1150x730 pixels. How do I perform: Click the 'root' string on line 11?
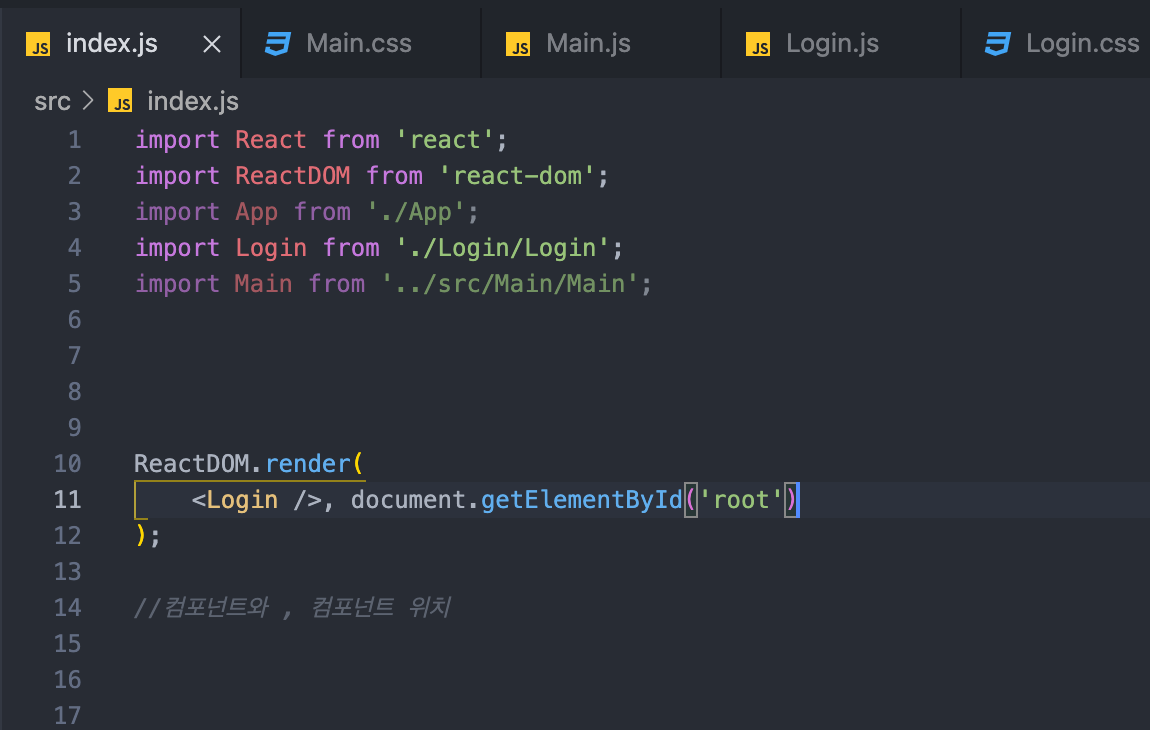[x=741, y=500]
